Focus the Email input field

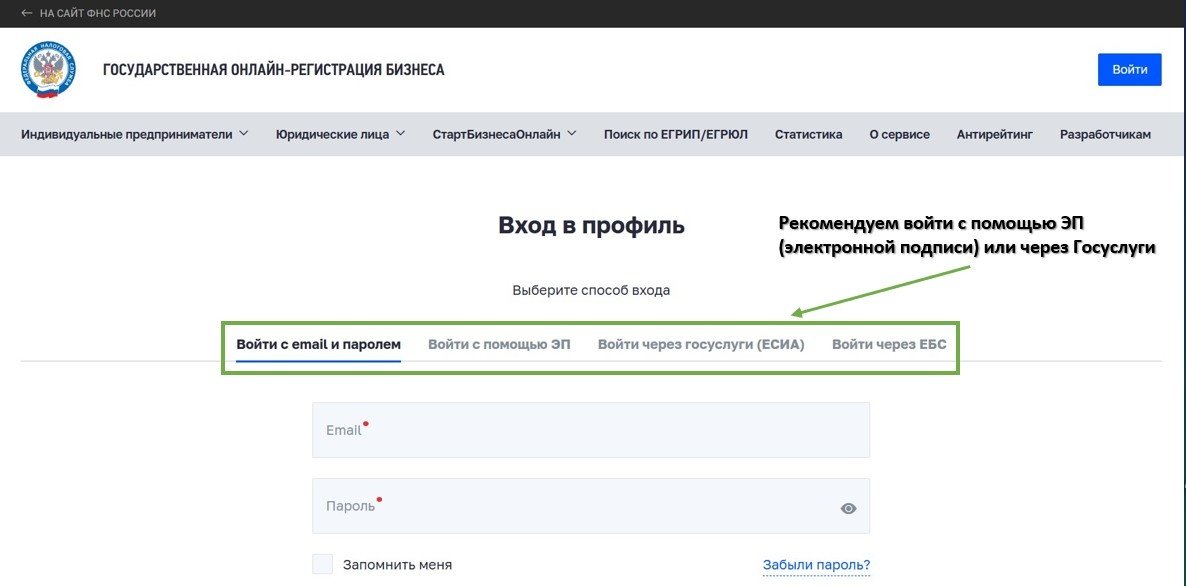591,429
